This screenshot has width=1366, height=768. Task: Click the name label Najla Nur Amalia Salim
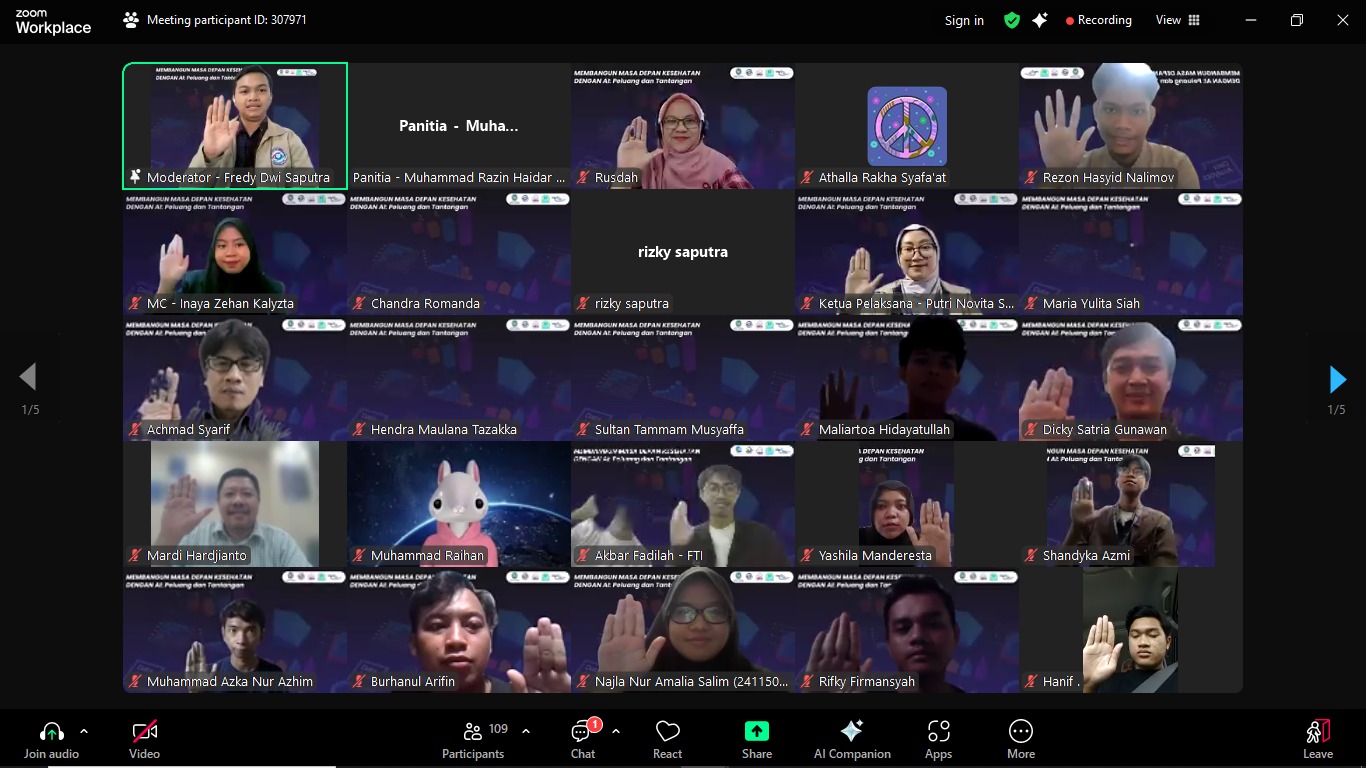tap(691, 681)
